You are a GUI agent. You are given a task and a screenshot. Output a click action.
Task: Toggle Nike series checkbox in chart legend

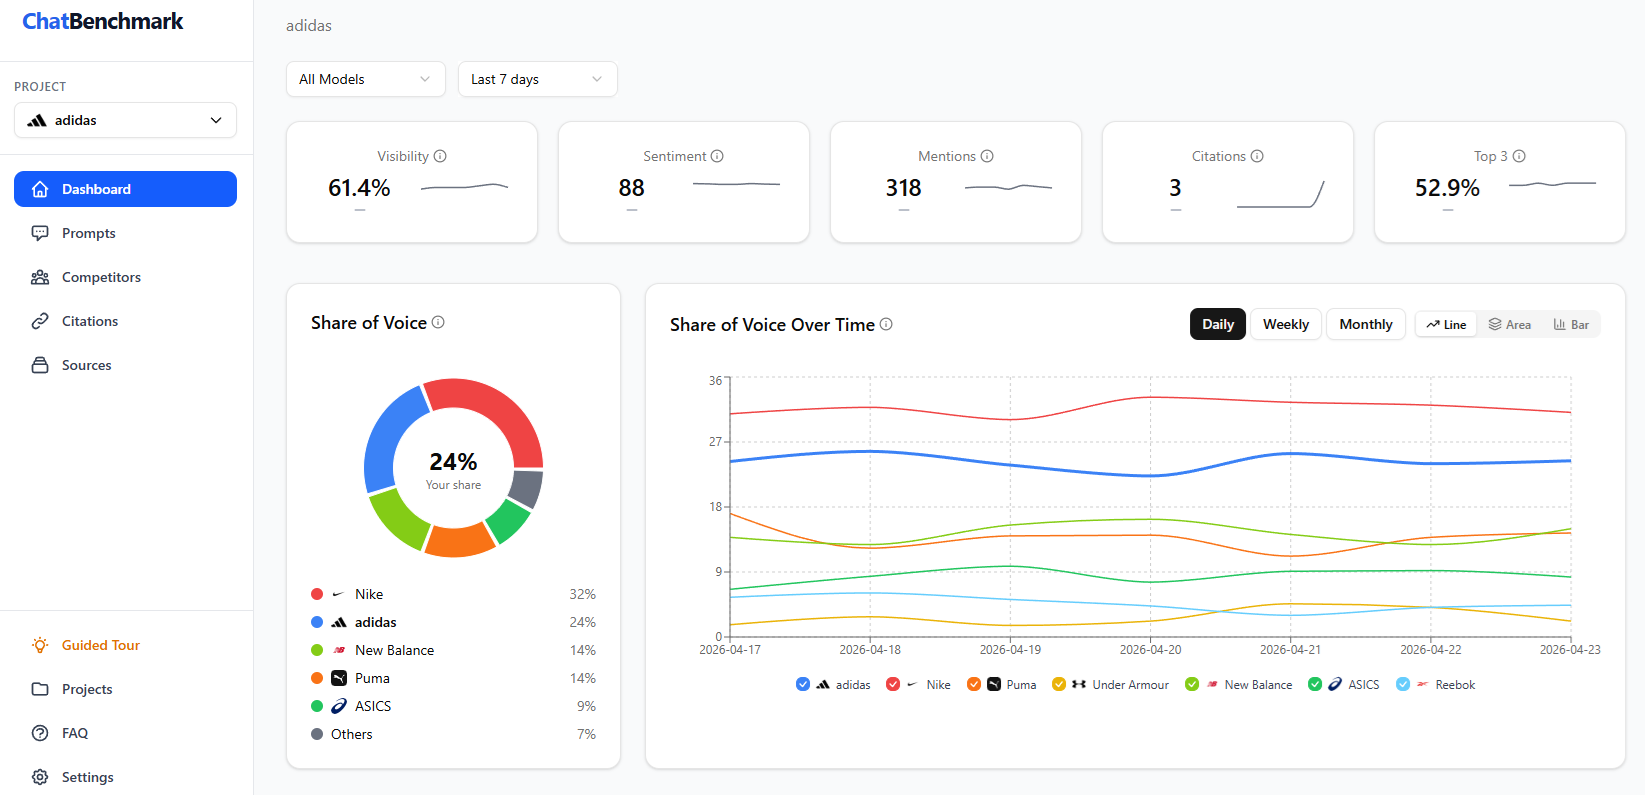pyautogui.click(x=893, y=685)
